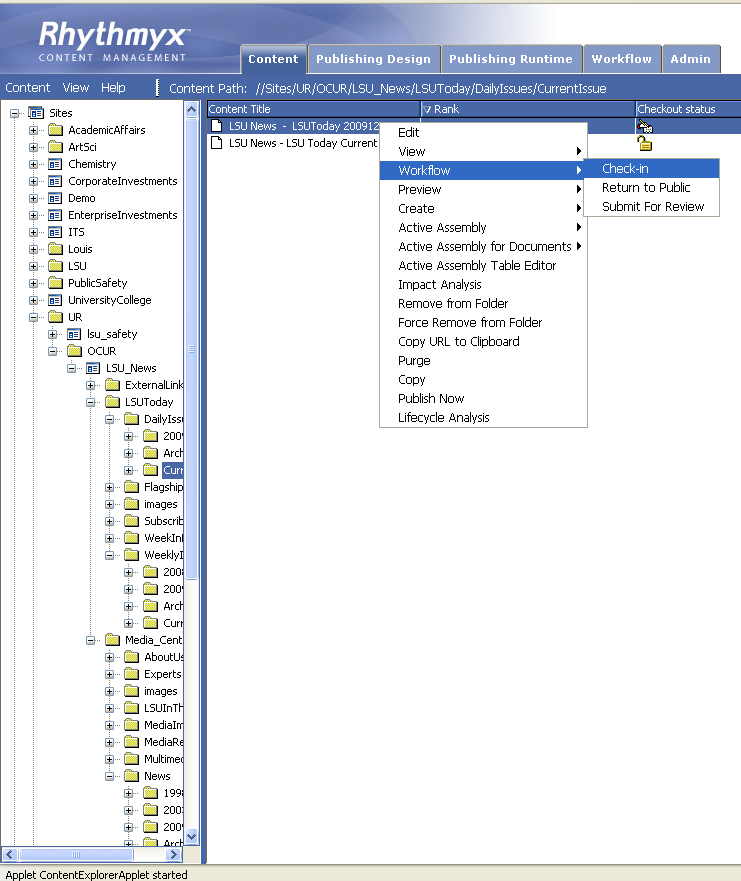Viewport: 741px width, 881px height.
Task: Click the CorporateInvestments site icon
Action: tap(55, 181)
